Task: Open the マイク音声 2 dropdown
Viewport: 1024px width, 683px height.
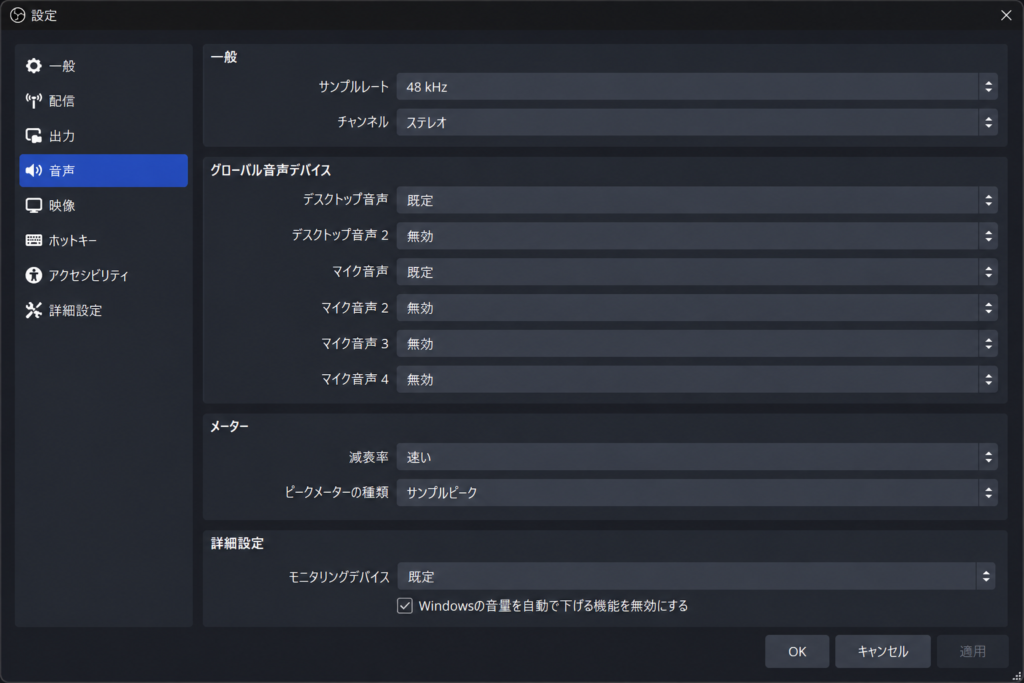Action: tap(697, 308)
